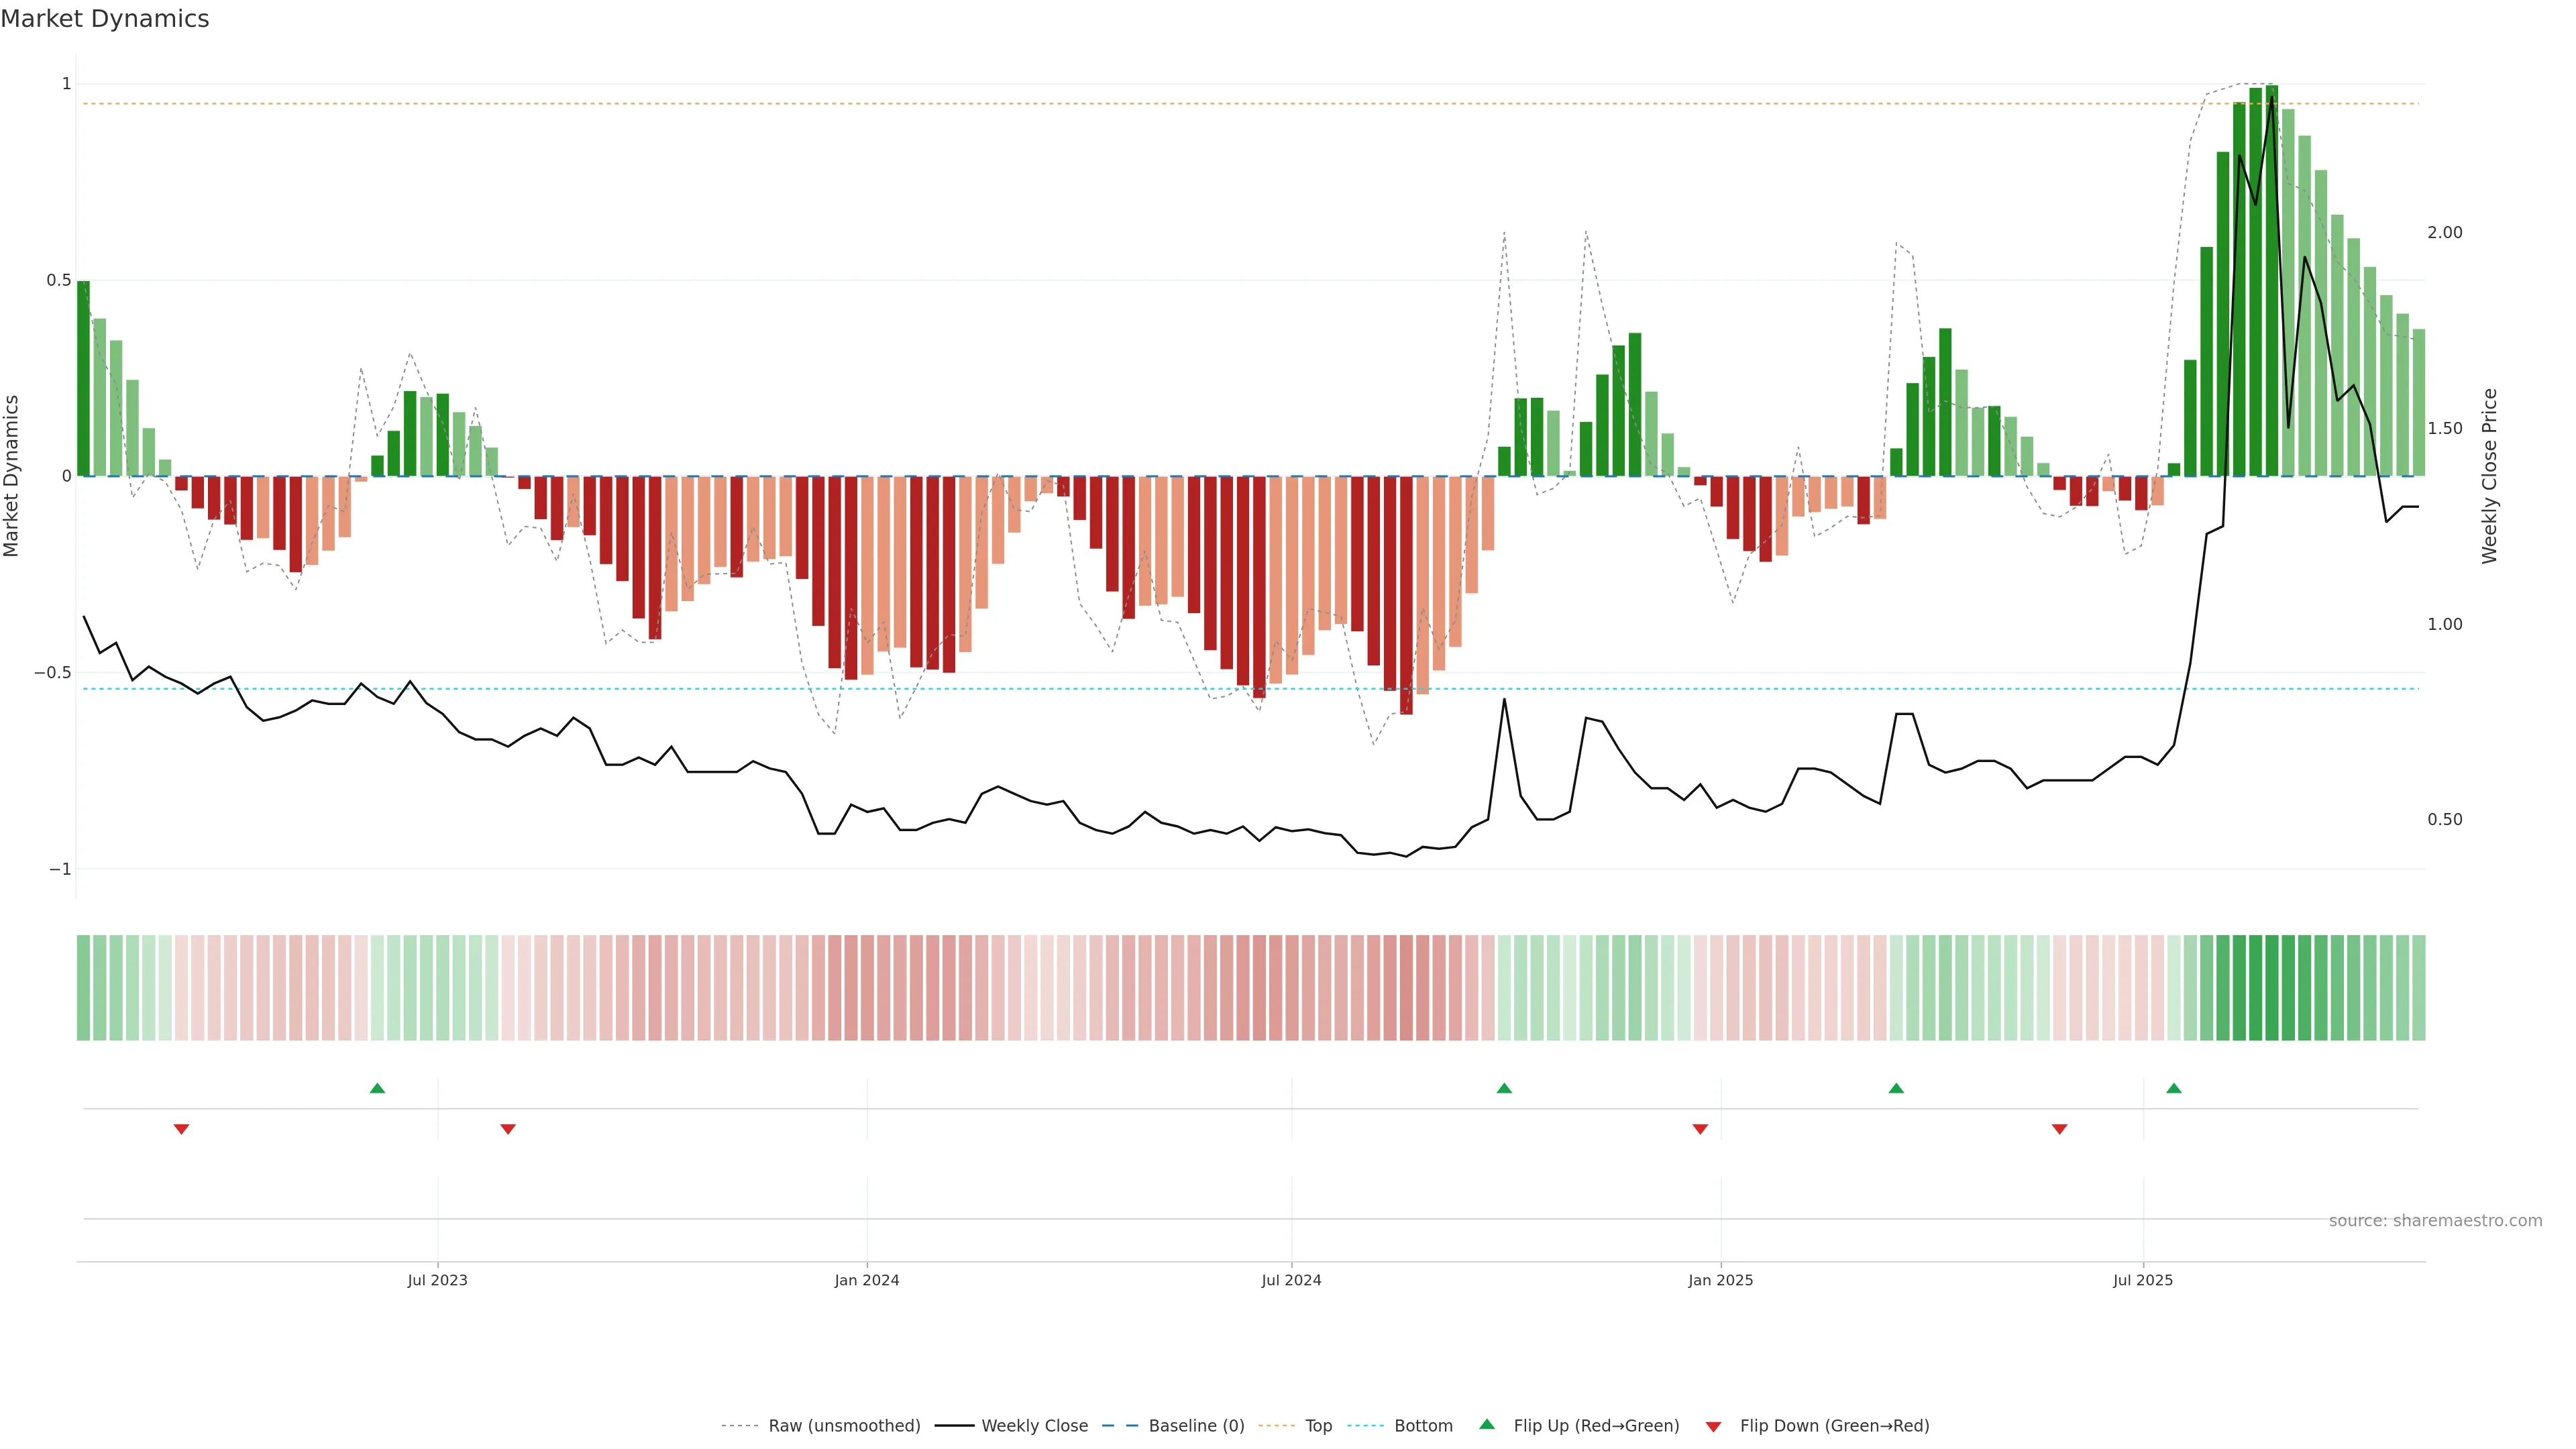Image resolution: width=2576 pixels, height=1449 pixels.
Task: Click the green flip-up triangle near Oct 2024
Action: coord(1504,1088)
